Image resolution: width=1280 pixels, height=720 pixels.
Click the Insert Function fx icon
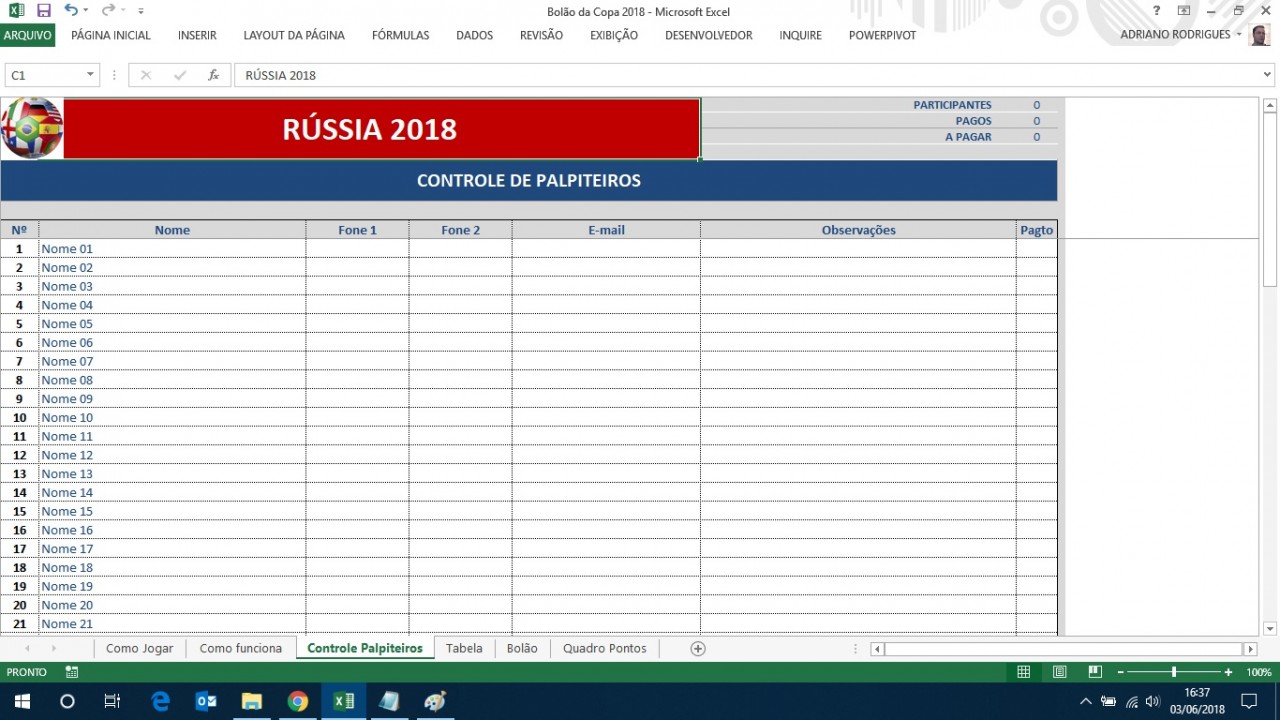(213, 75)
